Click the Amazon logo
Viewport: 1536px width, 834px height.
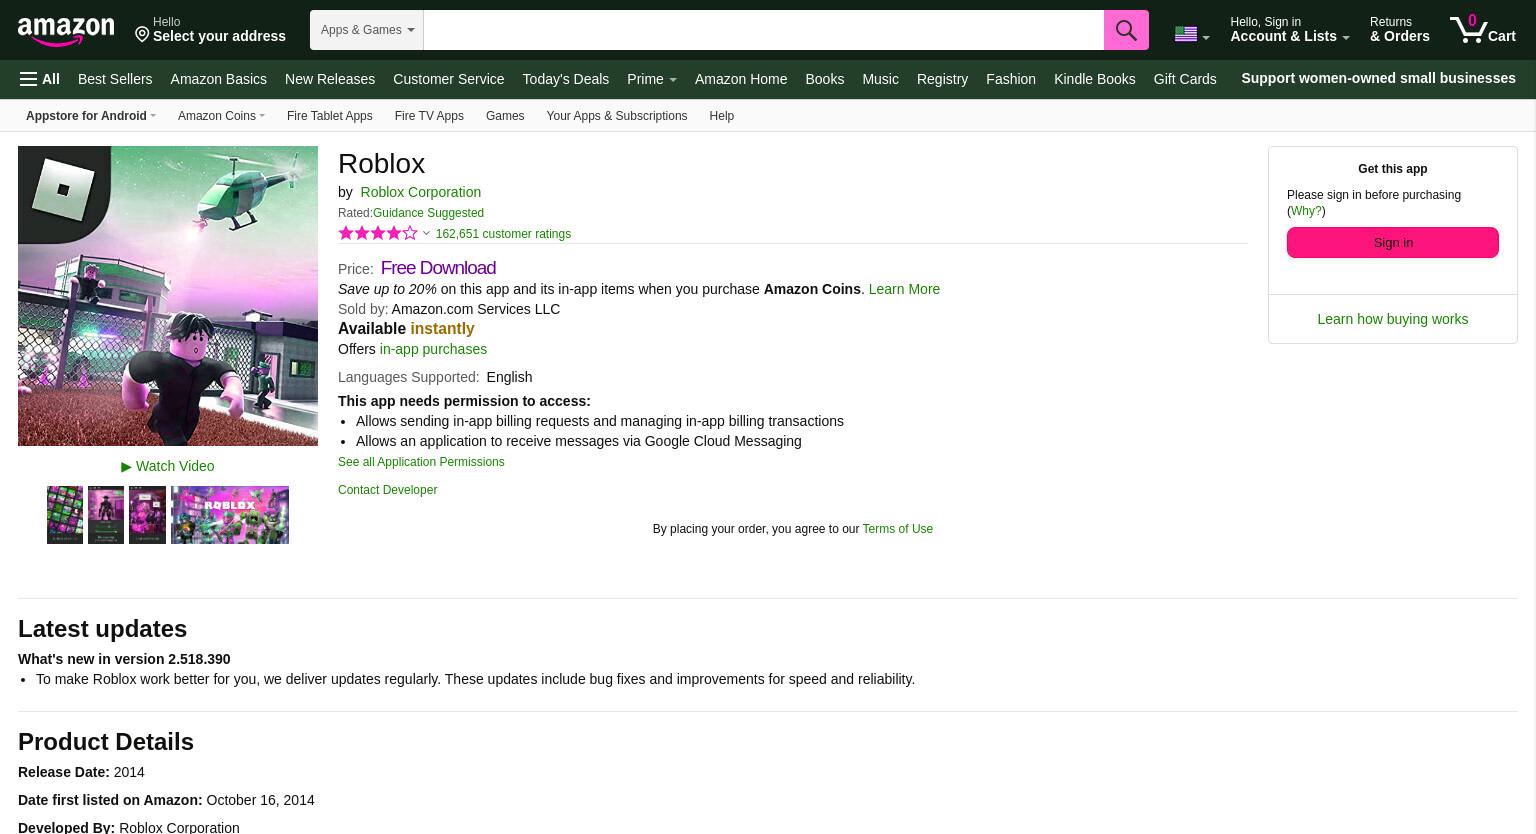tap(66, 31)
